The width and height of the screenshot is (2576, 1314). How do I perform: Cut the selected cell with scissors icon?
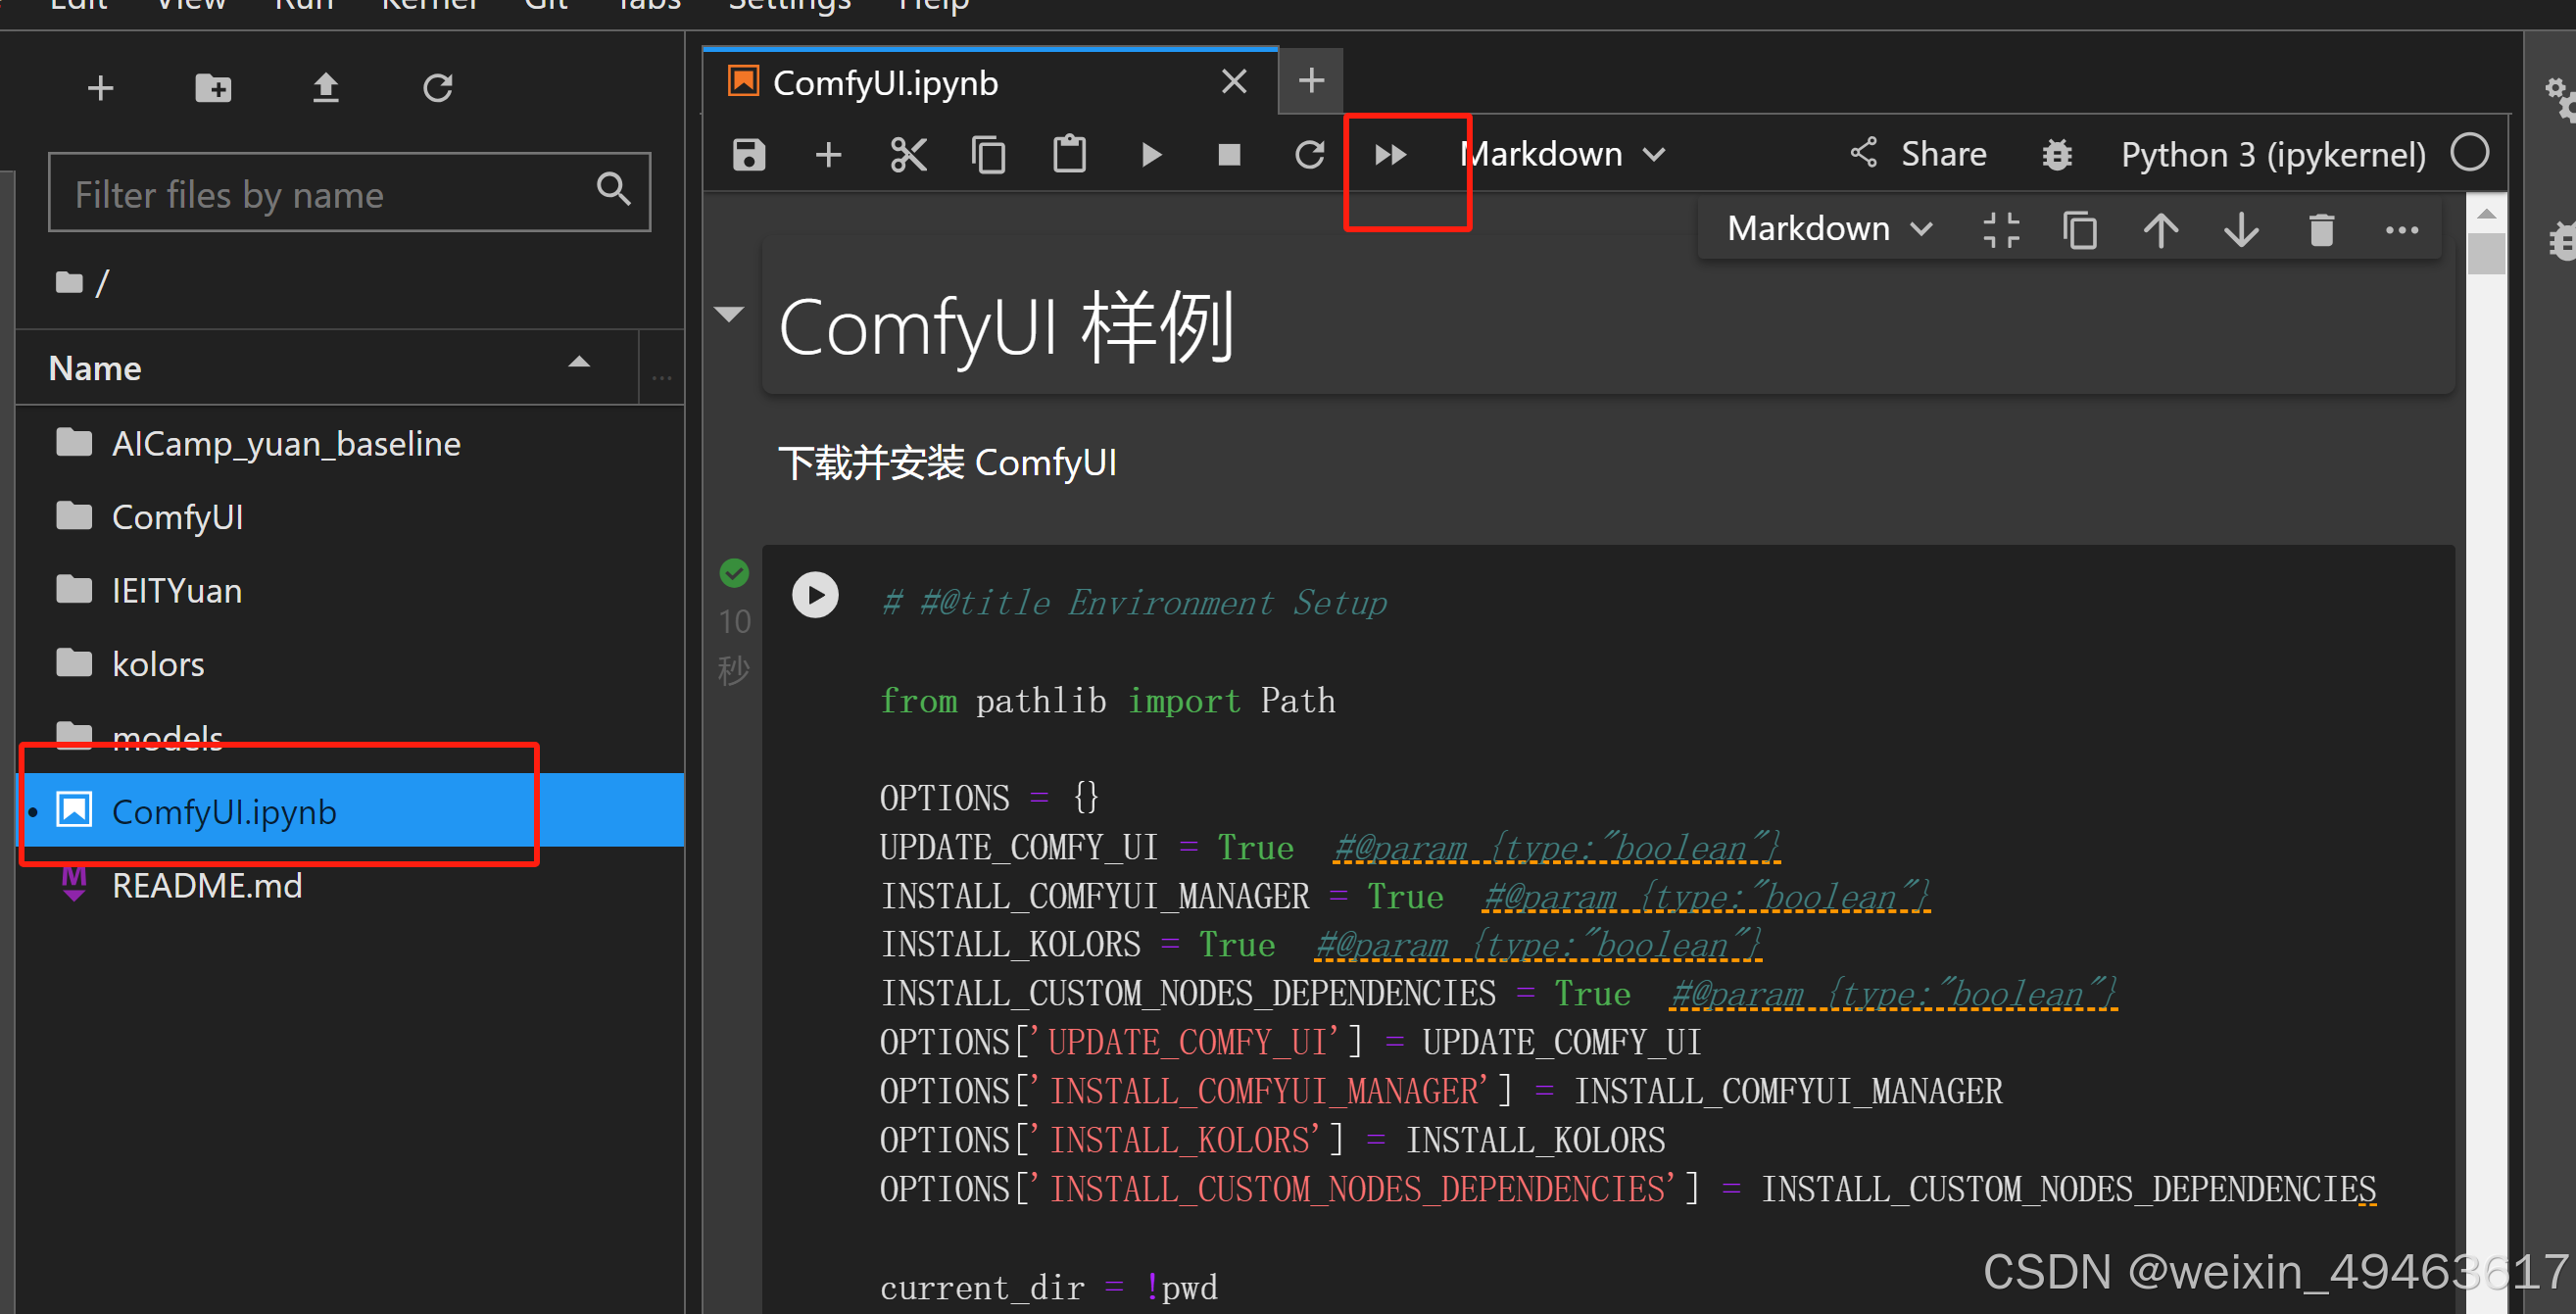pos(908,155)
